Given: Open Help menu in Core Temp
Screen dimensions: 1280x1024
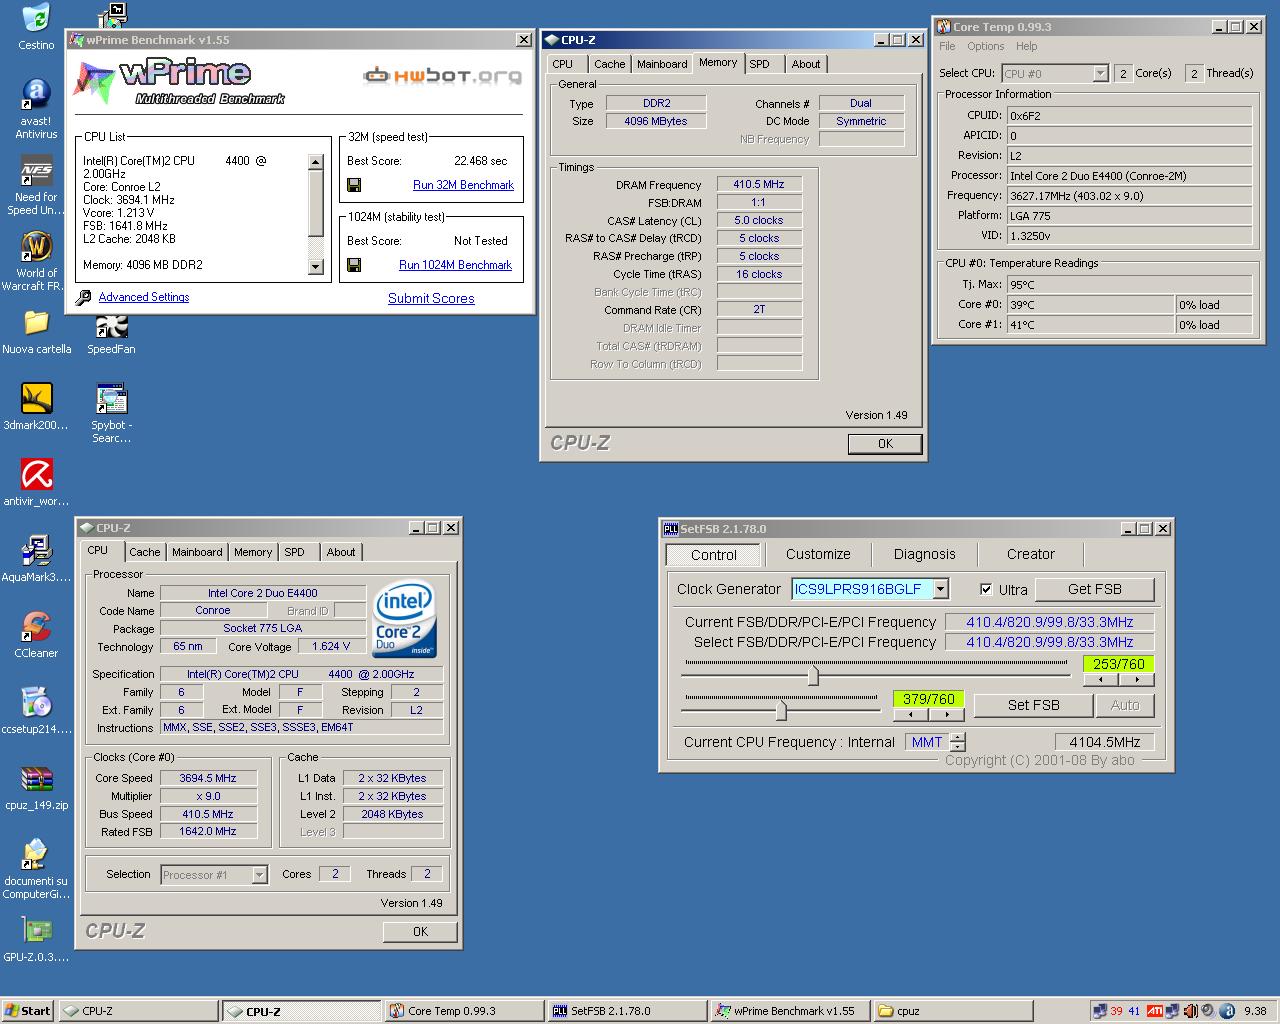Looking at the screenshot, I should pos(1027,46).
